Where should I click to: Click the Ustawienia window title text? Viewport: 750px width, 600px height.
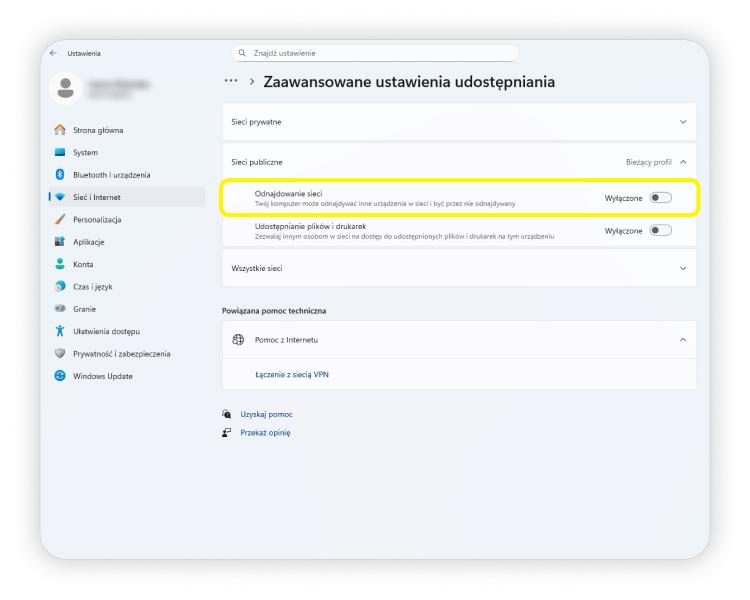[x=84, y=53]
